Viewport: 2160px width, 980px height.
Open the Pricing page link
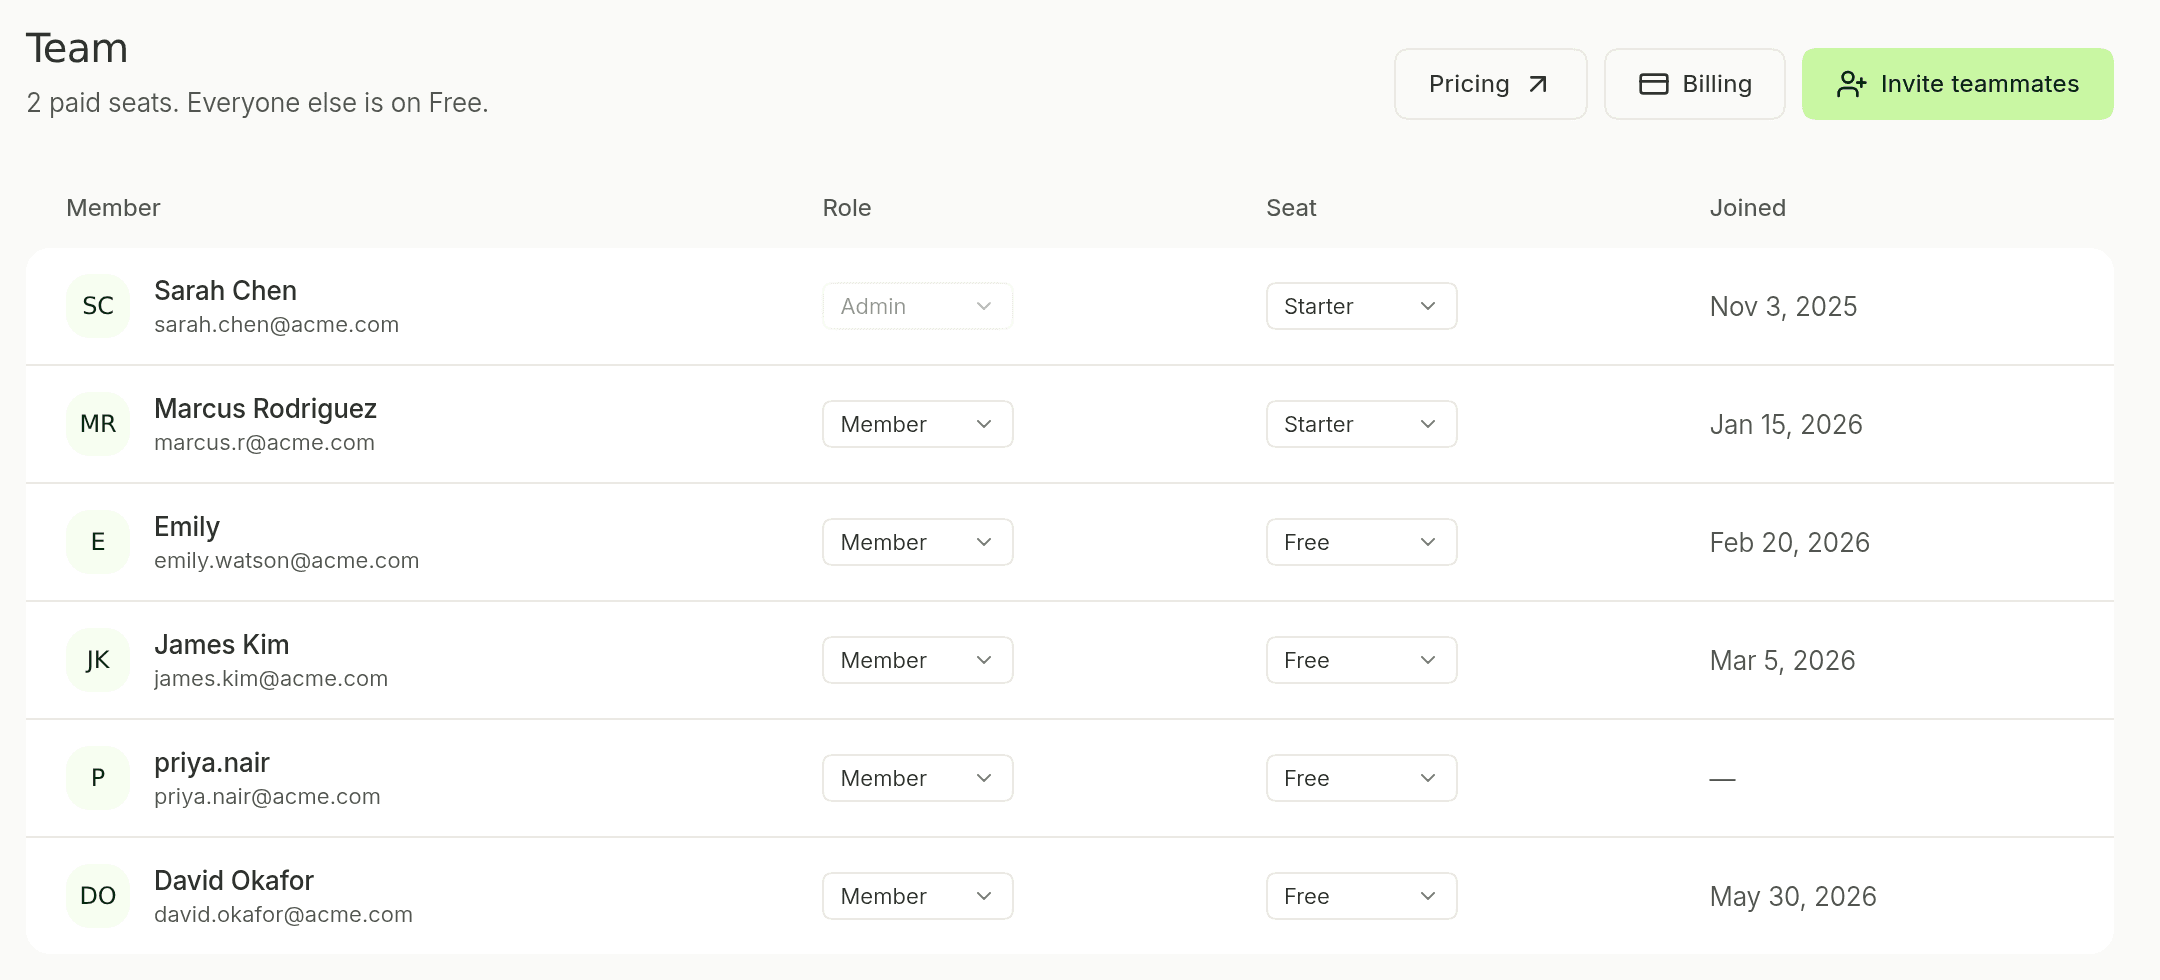(x=1490, y=84)
